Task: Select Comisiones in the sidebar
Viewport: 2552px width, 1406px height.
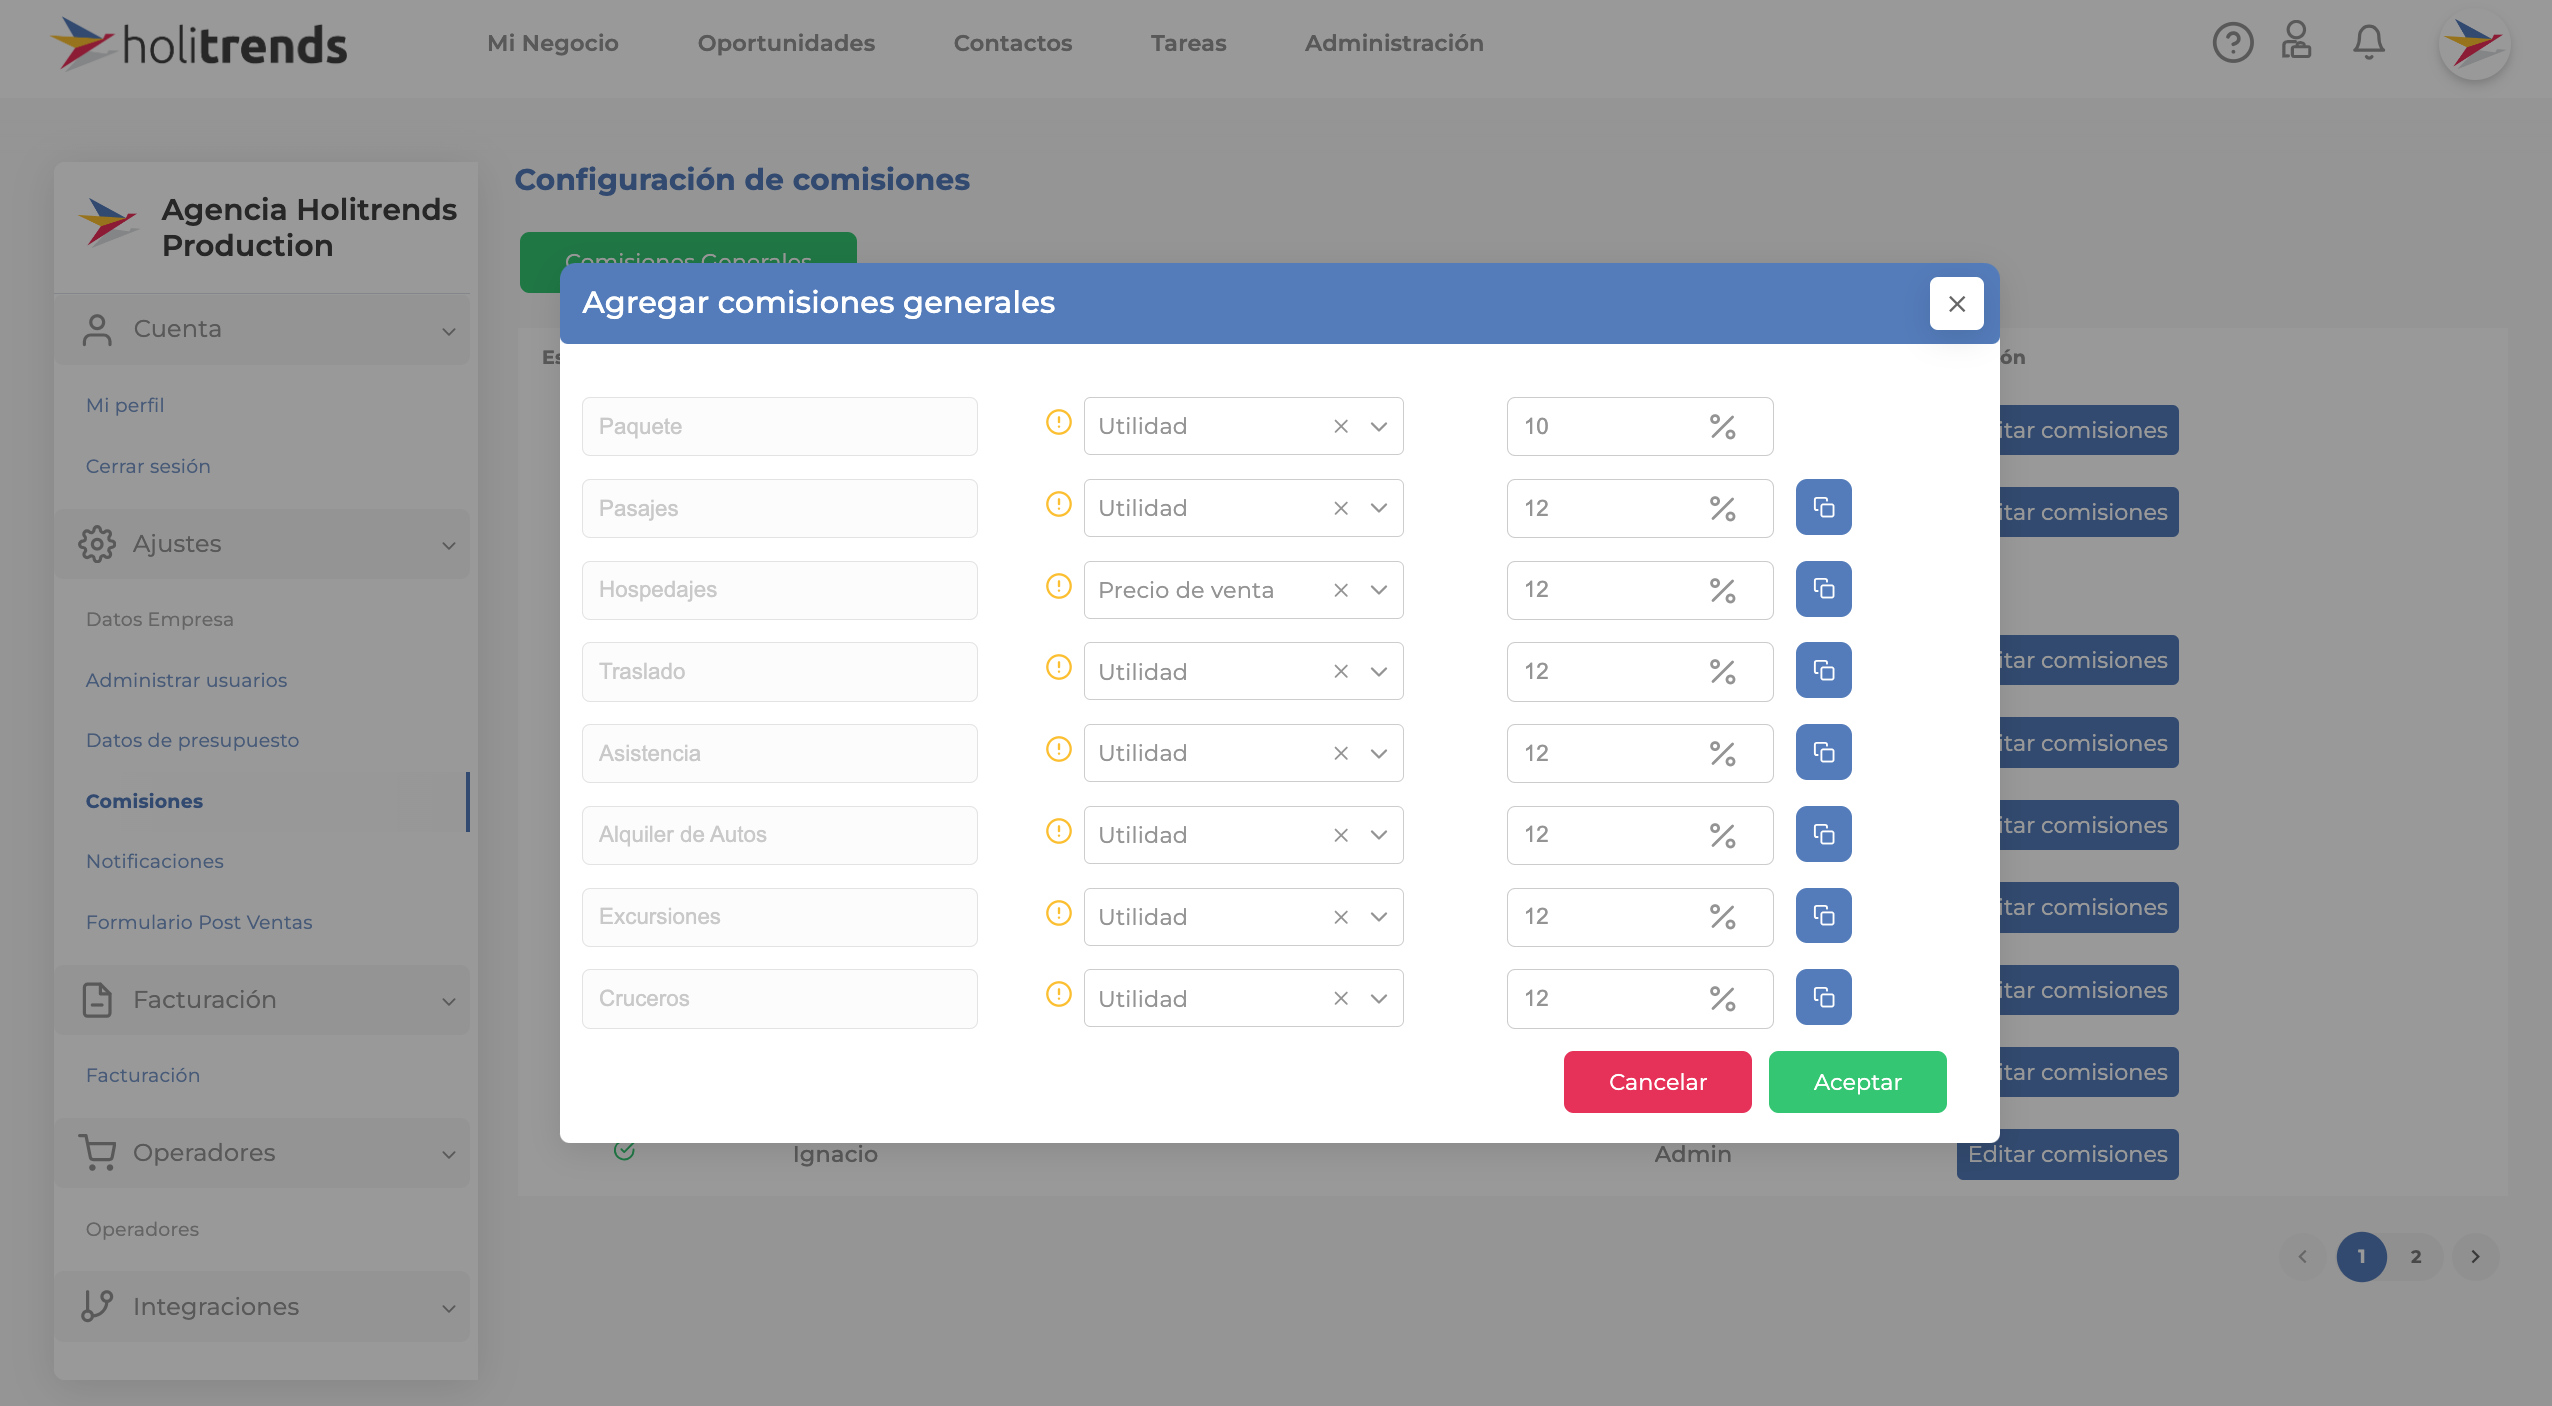Action: point(144,801)
